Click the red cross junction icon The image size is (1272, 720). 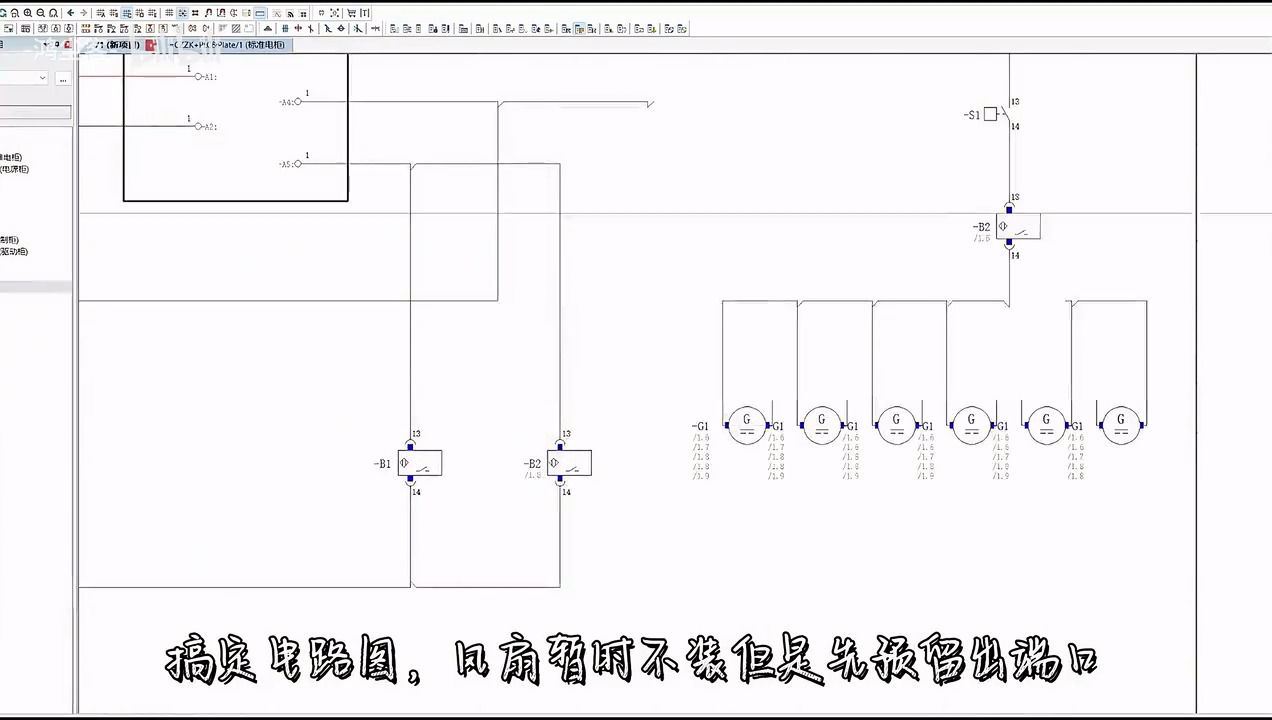point(298,29)
